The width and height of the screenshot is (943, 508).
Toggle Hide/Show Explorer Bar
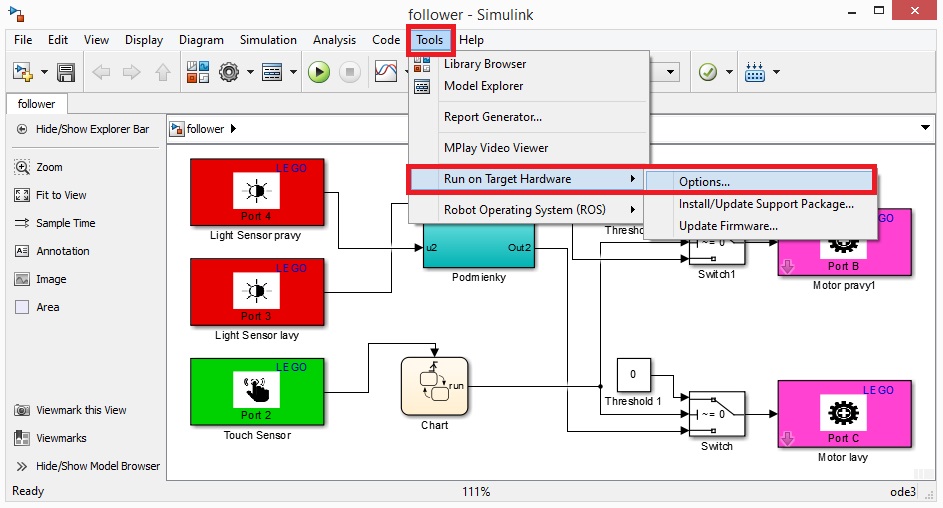pyautogui.click(x=84, y=129)
